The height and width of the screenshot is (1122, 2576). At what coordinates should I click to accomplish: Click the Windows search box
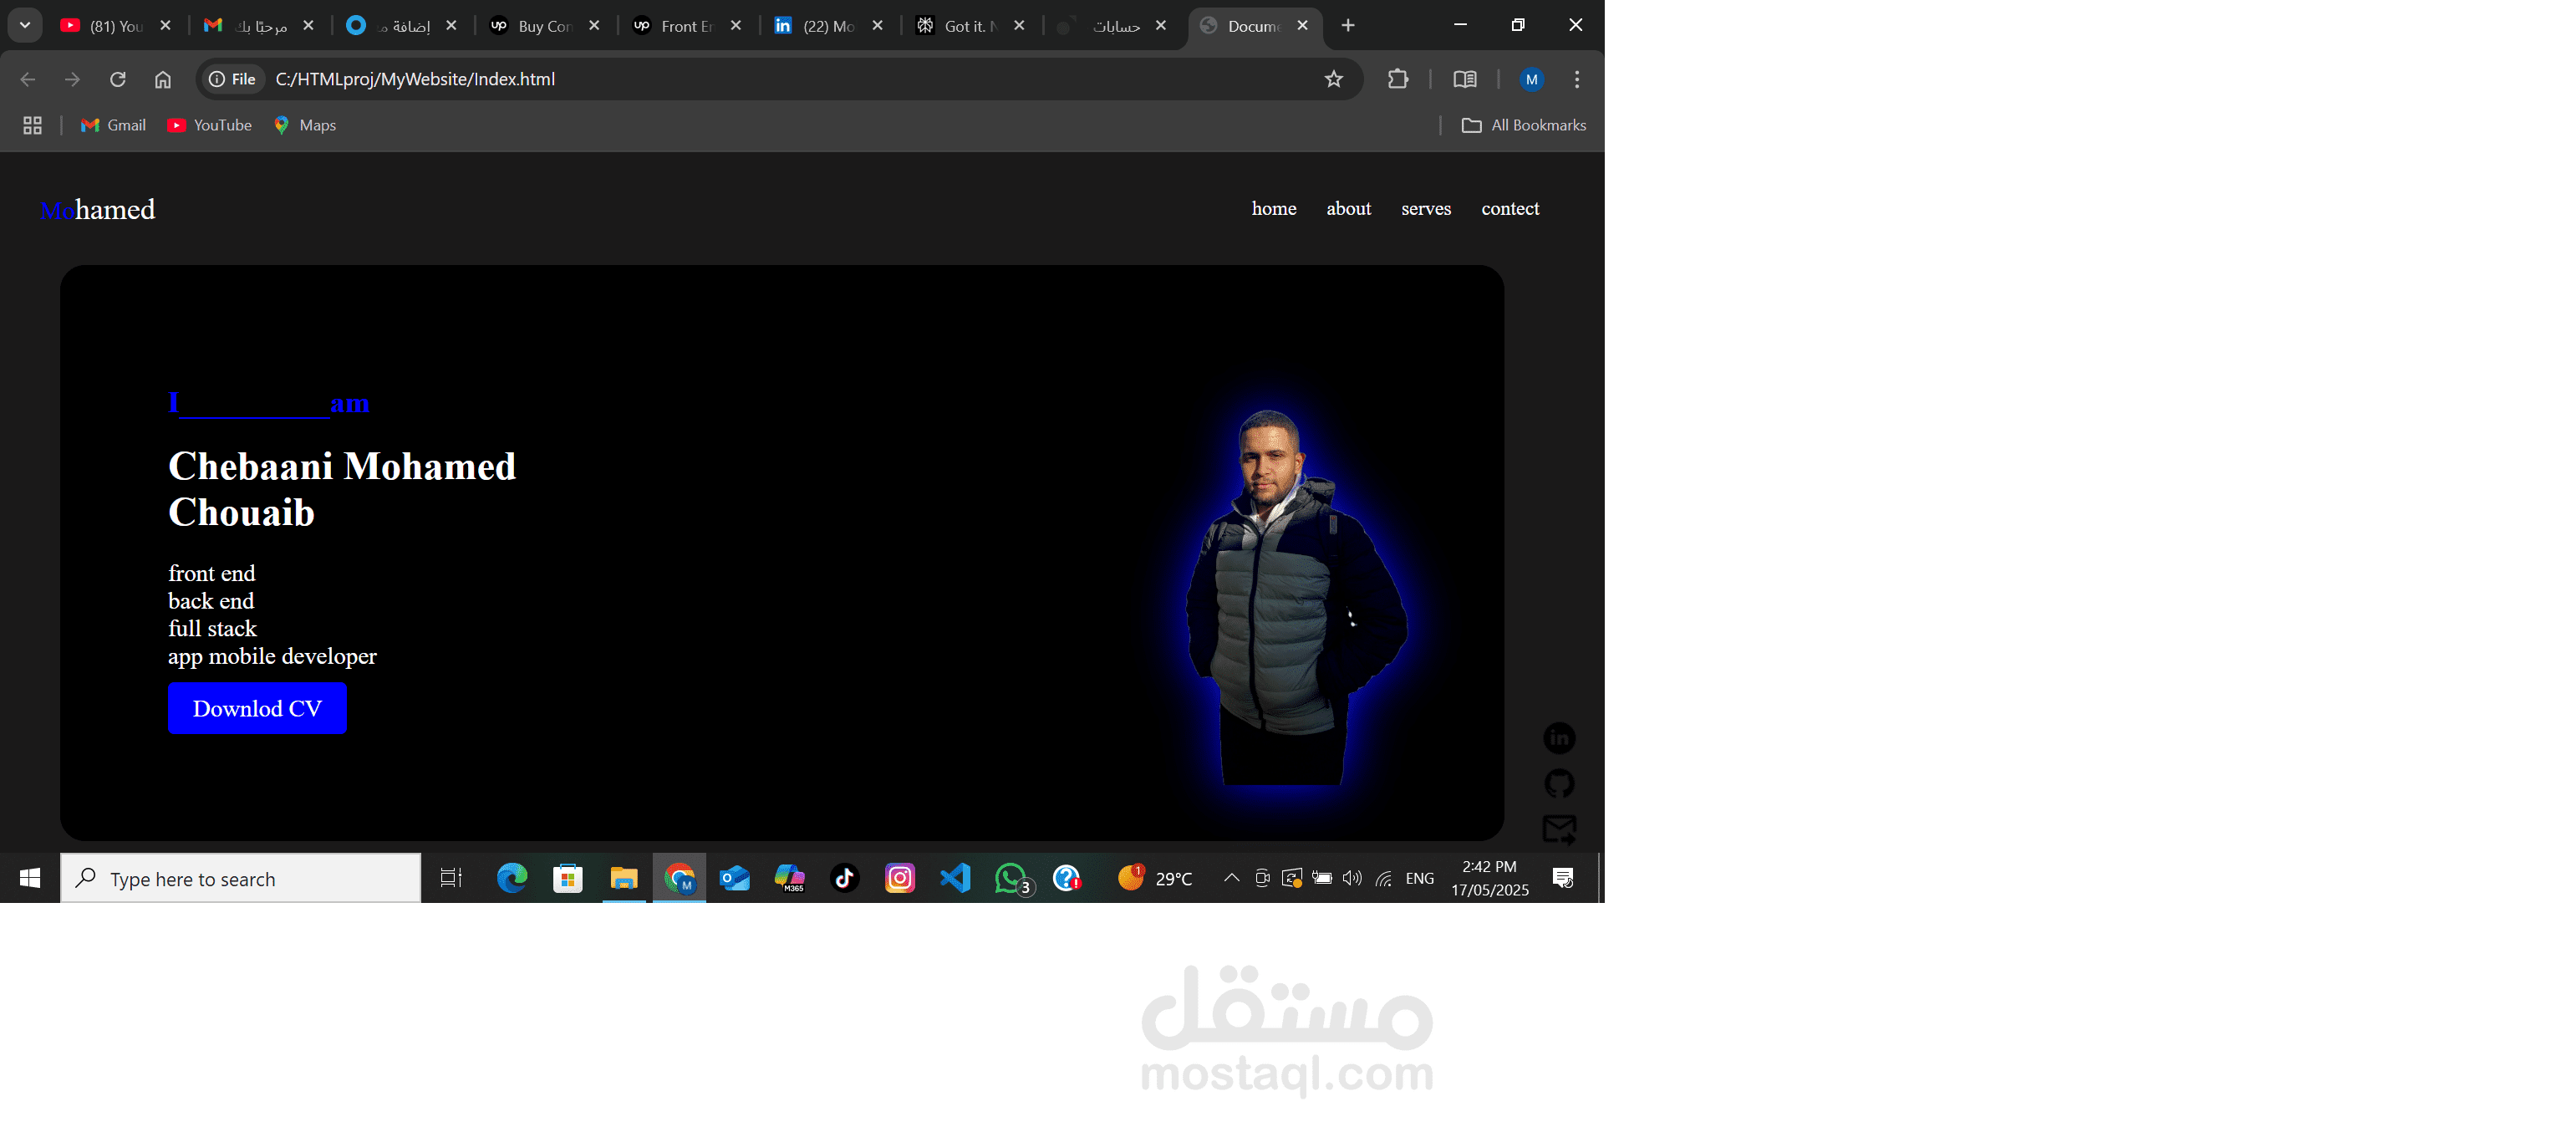241,878
